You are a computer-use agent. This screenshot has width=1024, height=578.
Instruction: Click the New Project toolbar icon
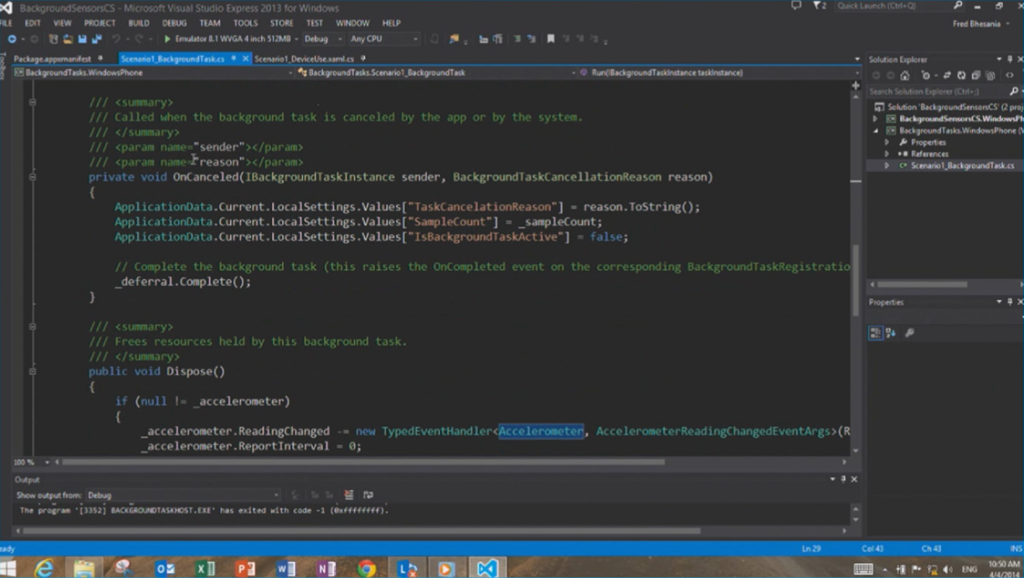[x=54, y=39]
